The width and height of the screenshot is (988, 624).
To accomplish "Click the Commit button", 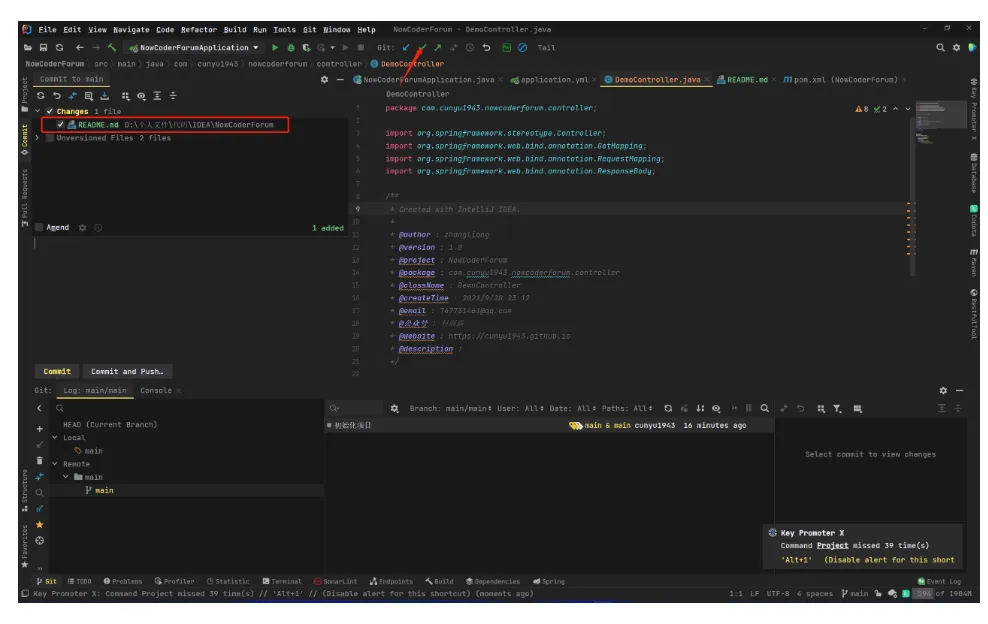I will point(57,371).
